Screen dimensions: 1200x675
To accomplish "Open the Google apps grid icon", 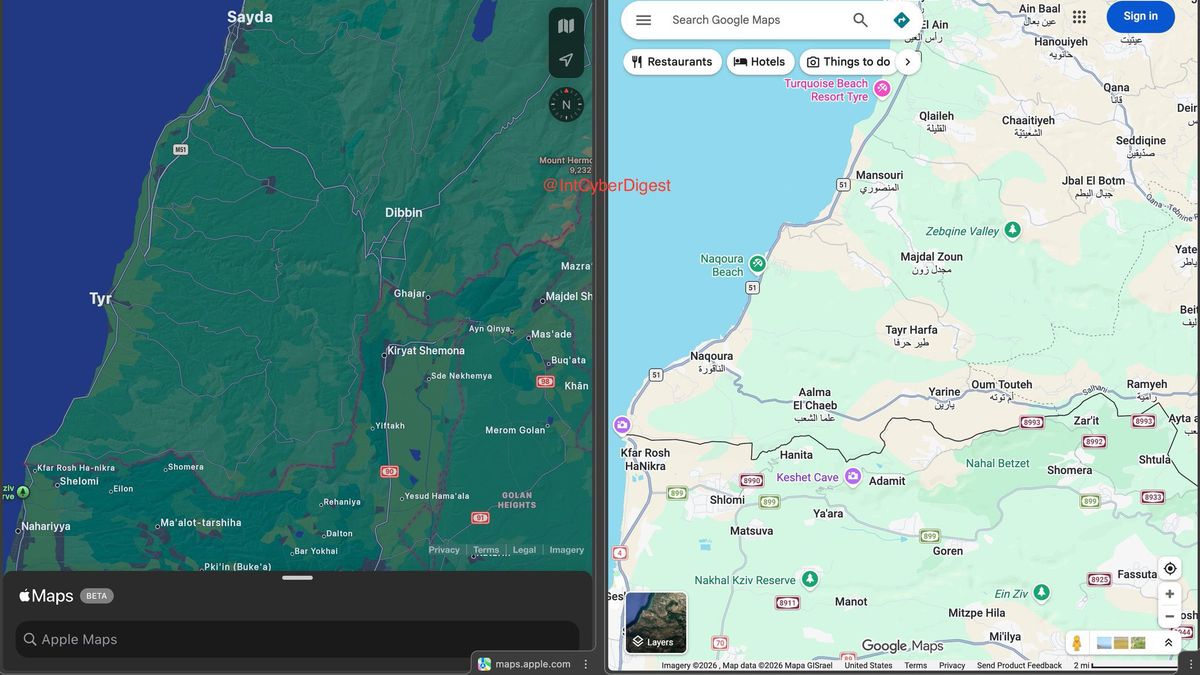I will [x=1079, y=16].
